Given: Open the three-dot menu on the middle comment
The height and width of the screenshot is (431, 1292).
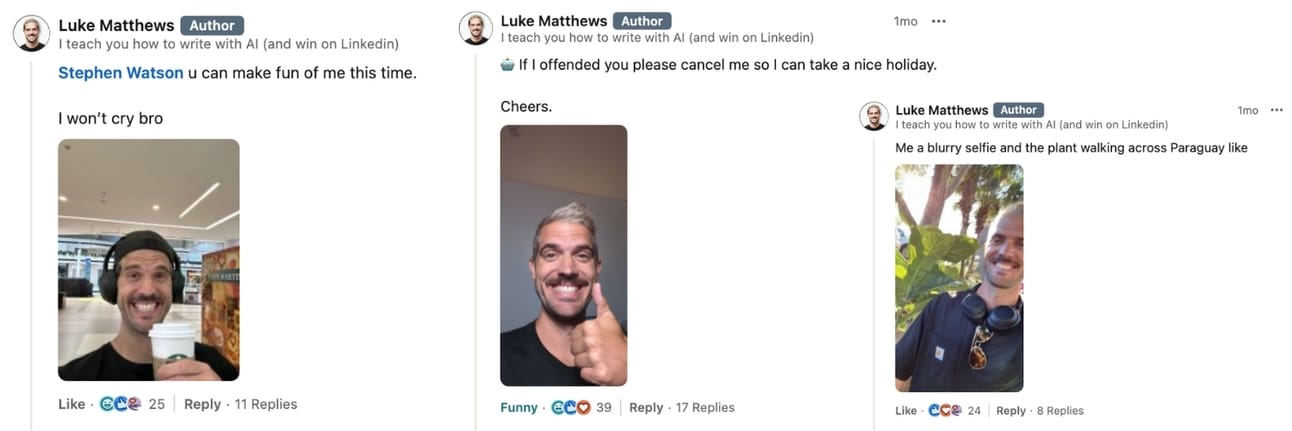Looking at the screenshot, I should click(938, 21).
